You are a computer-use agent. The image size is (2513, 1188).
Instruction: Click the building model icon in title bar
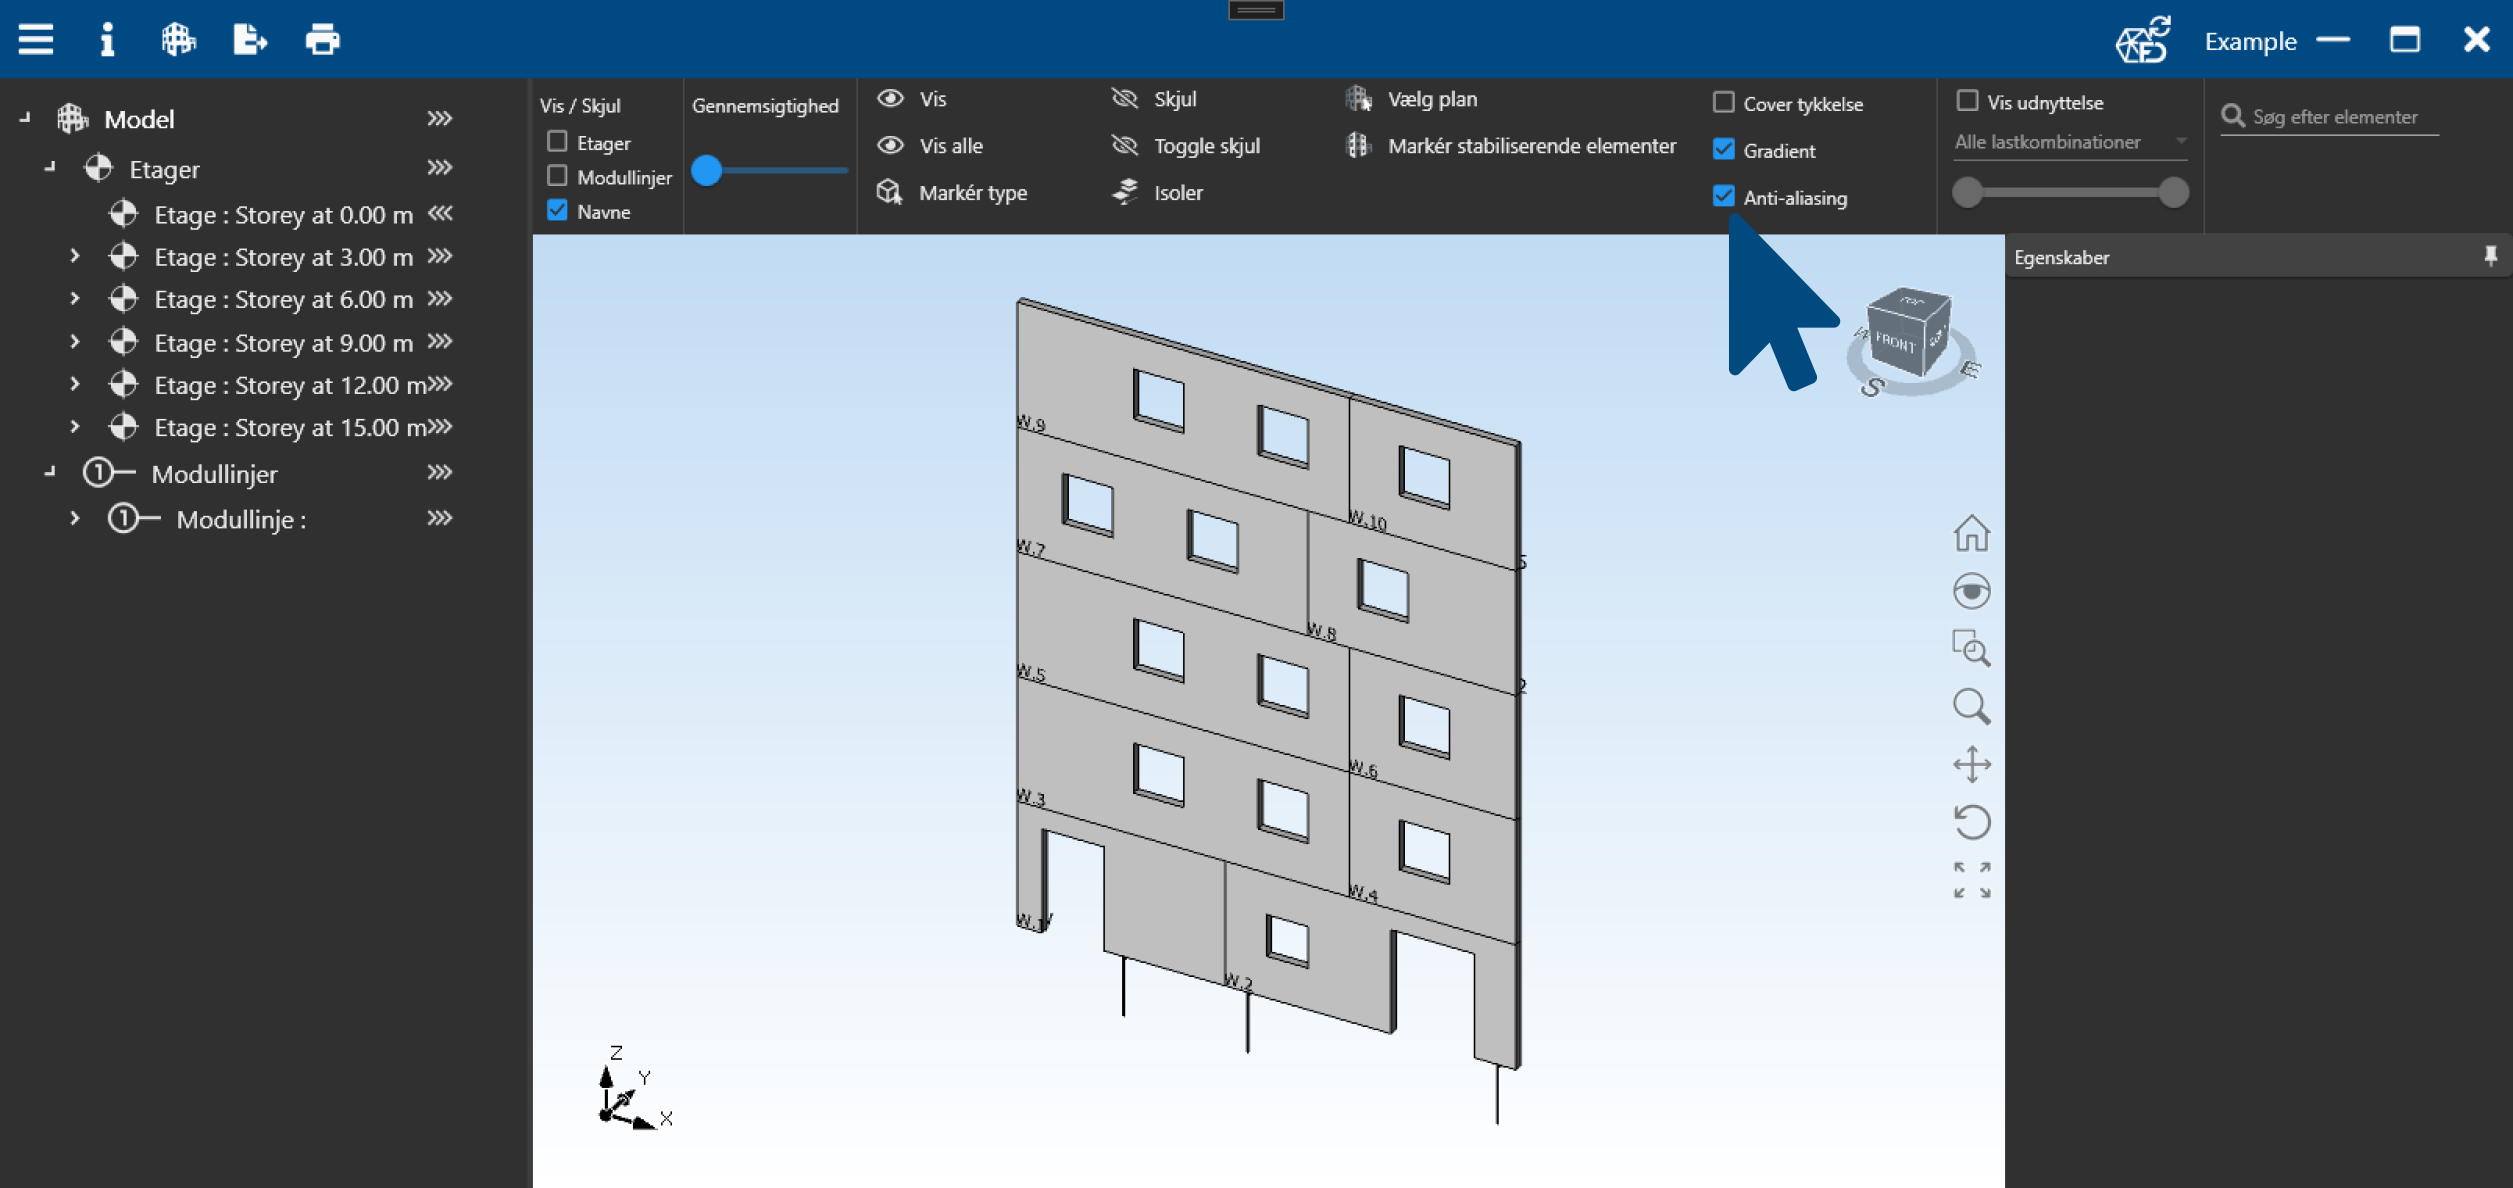point(178,40)
